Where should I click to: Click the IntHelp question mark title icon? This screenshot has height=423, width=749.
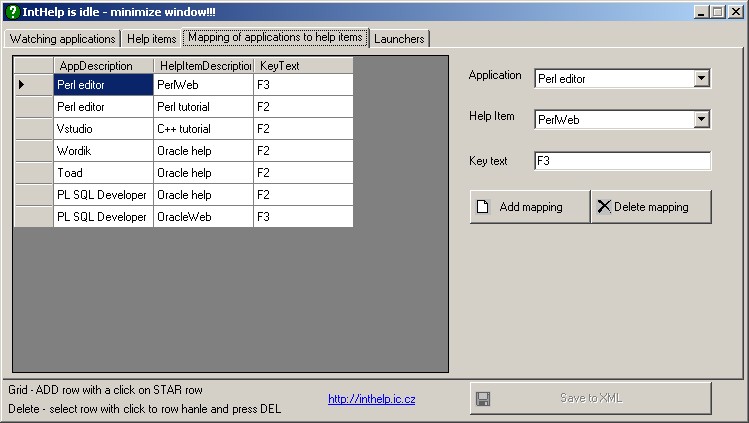(x=12, y=12)
